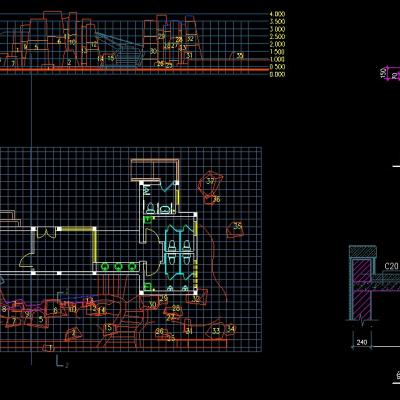Select the section mark labeled 2
Screen dimensions: 400x400
click(x=62, y=361)
